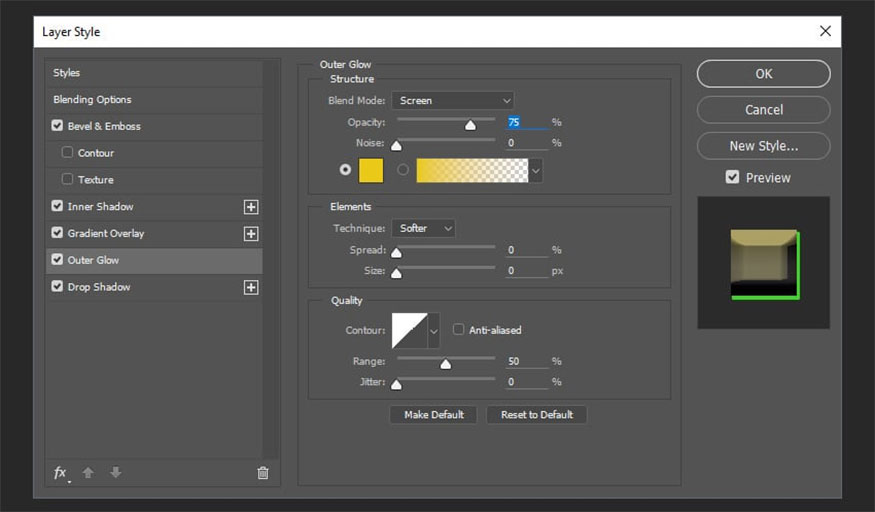Click the fx effects menu icon

[x=60, y=473]
